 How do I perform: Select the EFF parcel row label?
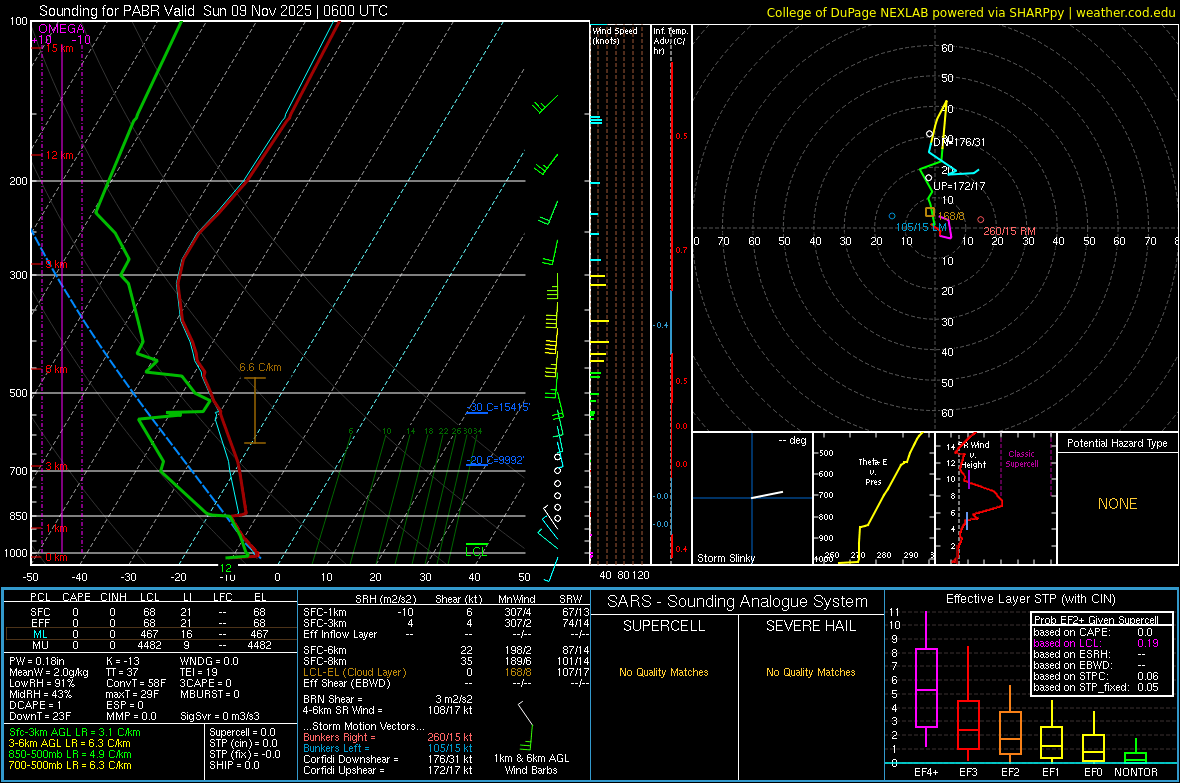point(40,623)
